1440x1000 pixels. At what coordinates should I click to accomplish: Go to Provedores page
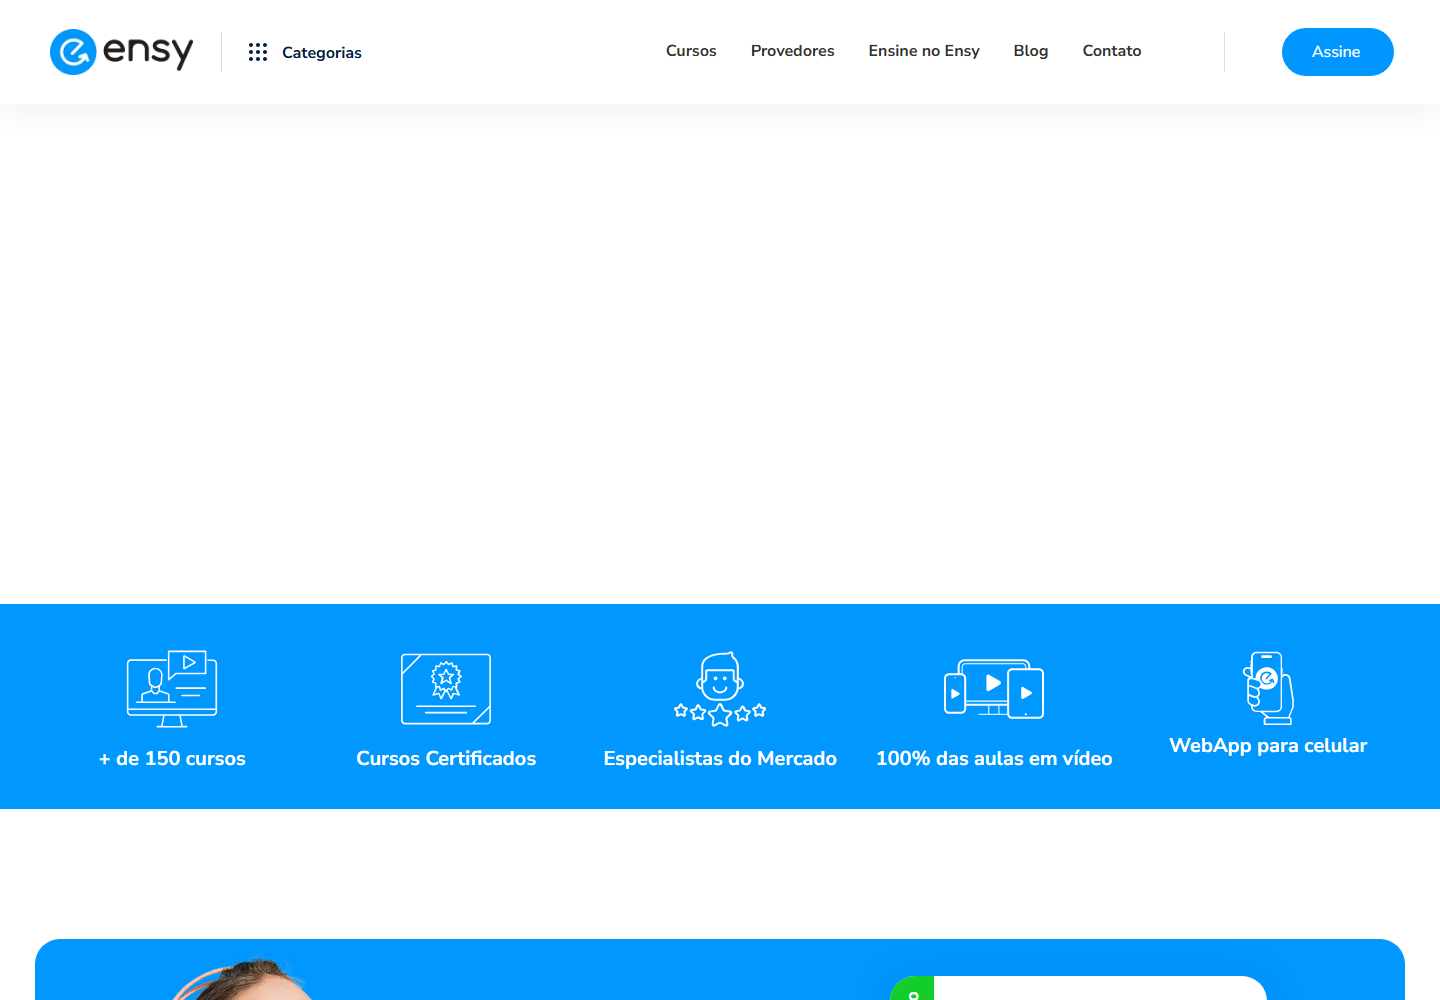tap(792, 51)
